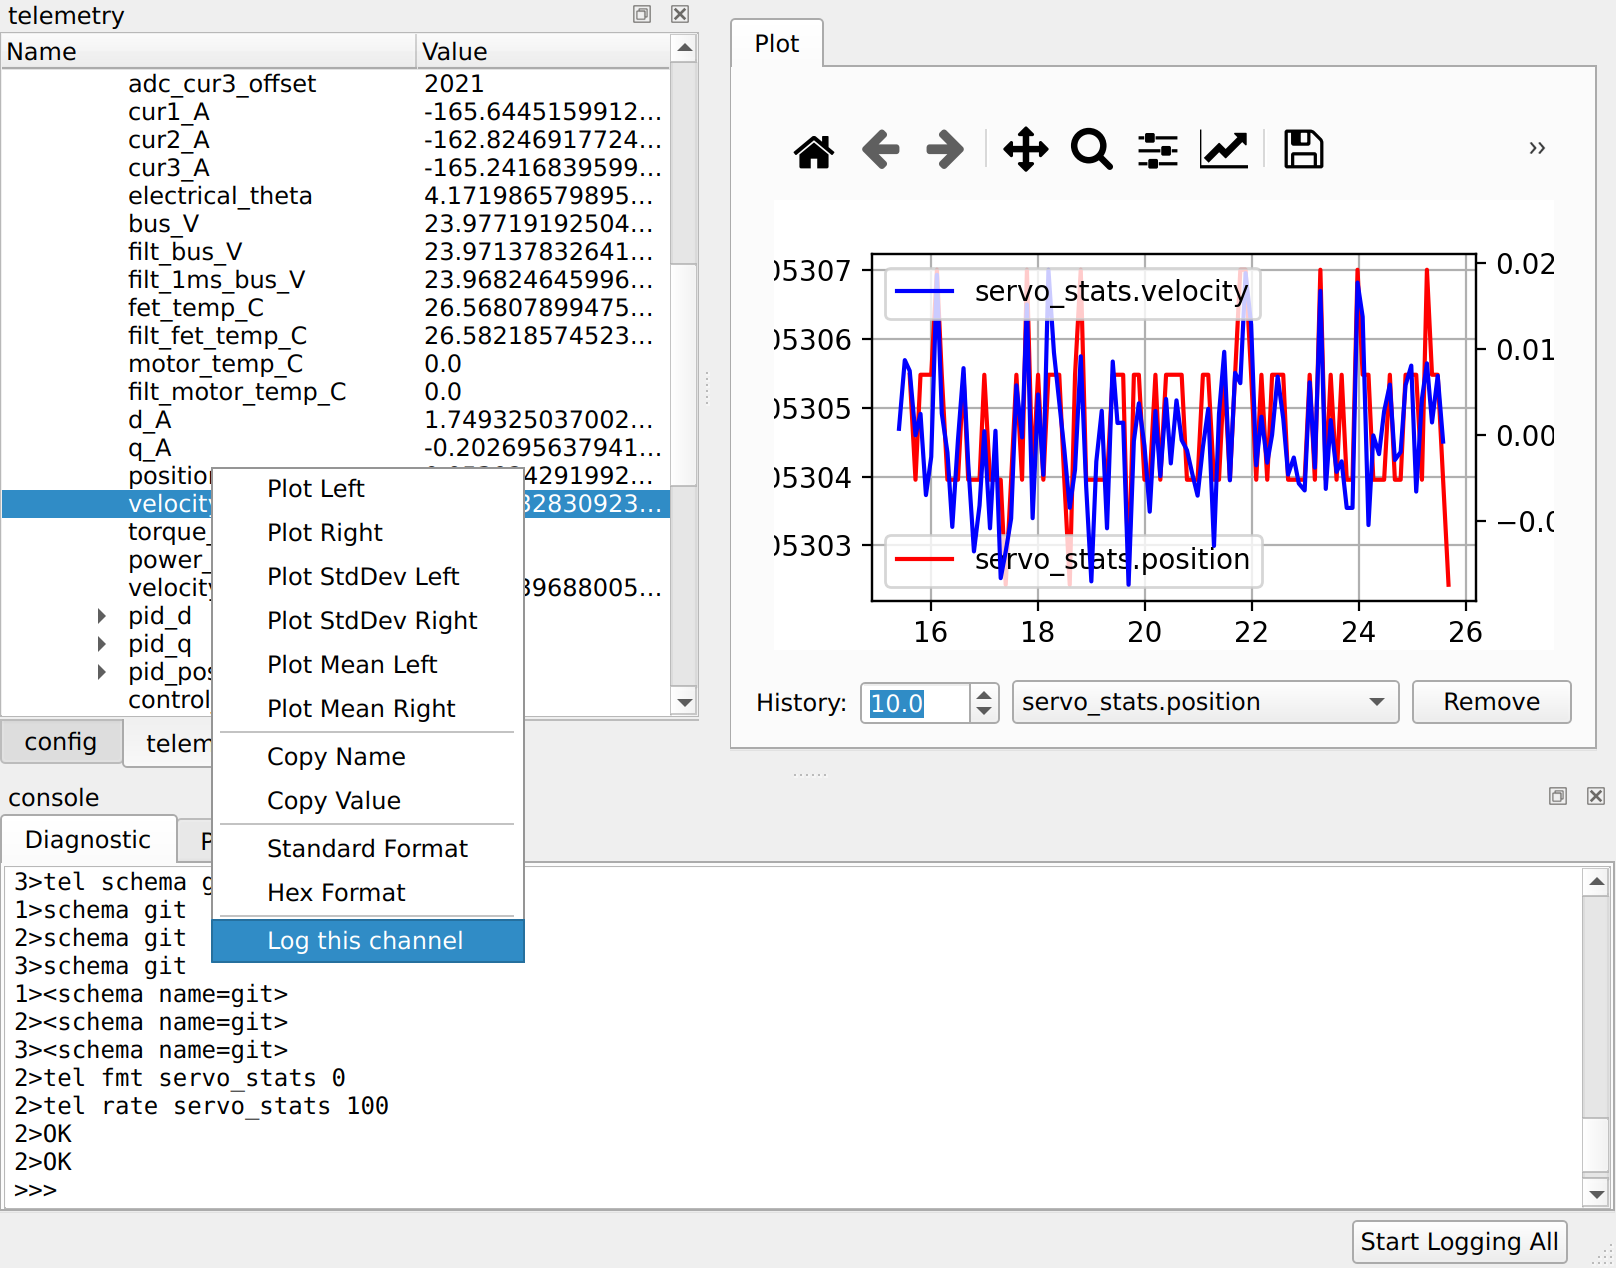
Task: Select Copy Name from the context menu
Action: click(336, 757)
